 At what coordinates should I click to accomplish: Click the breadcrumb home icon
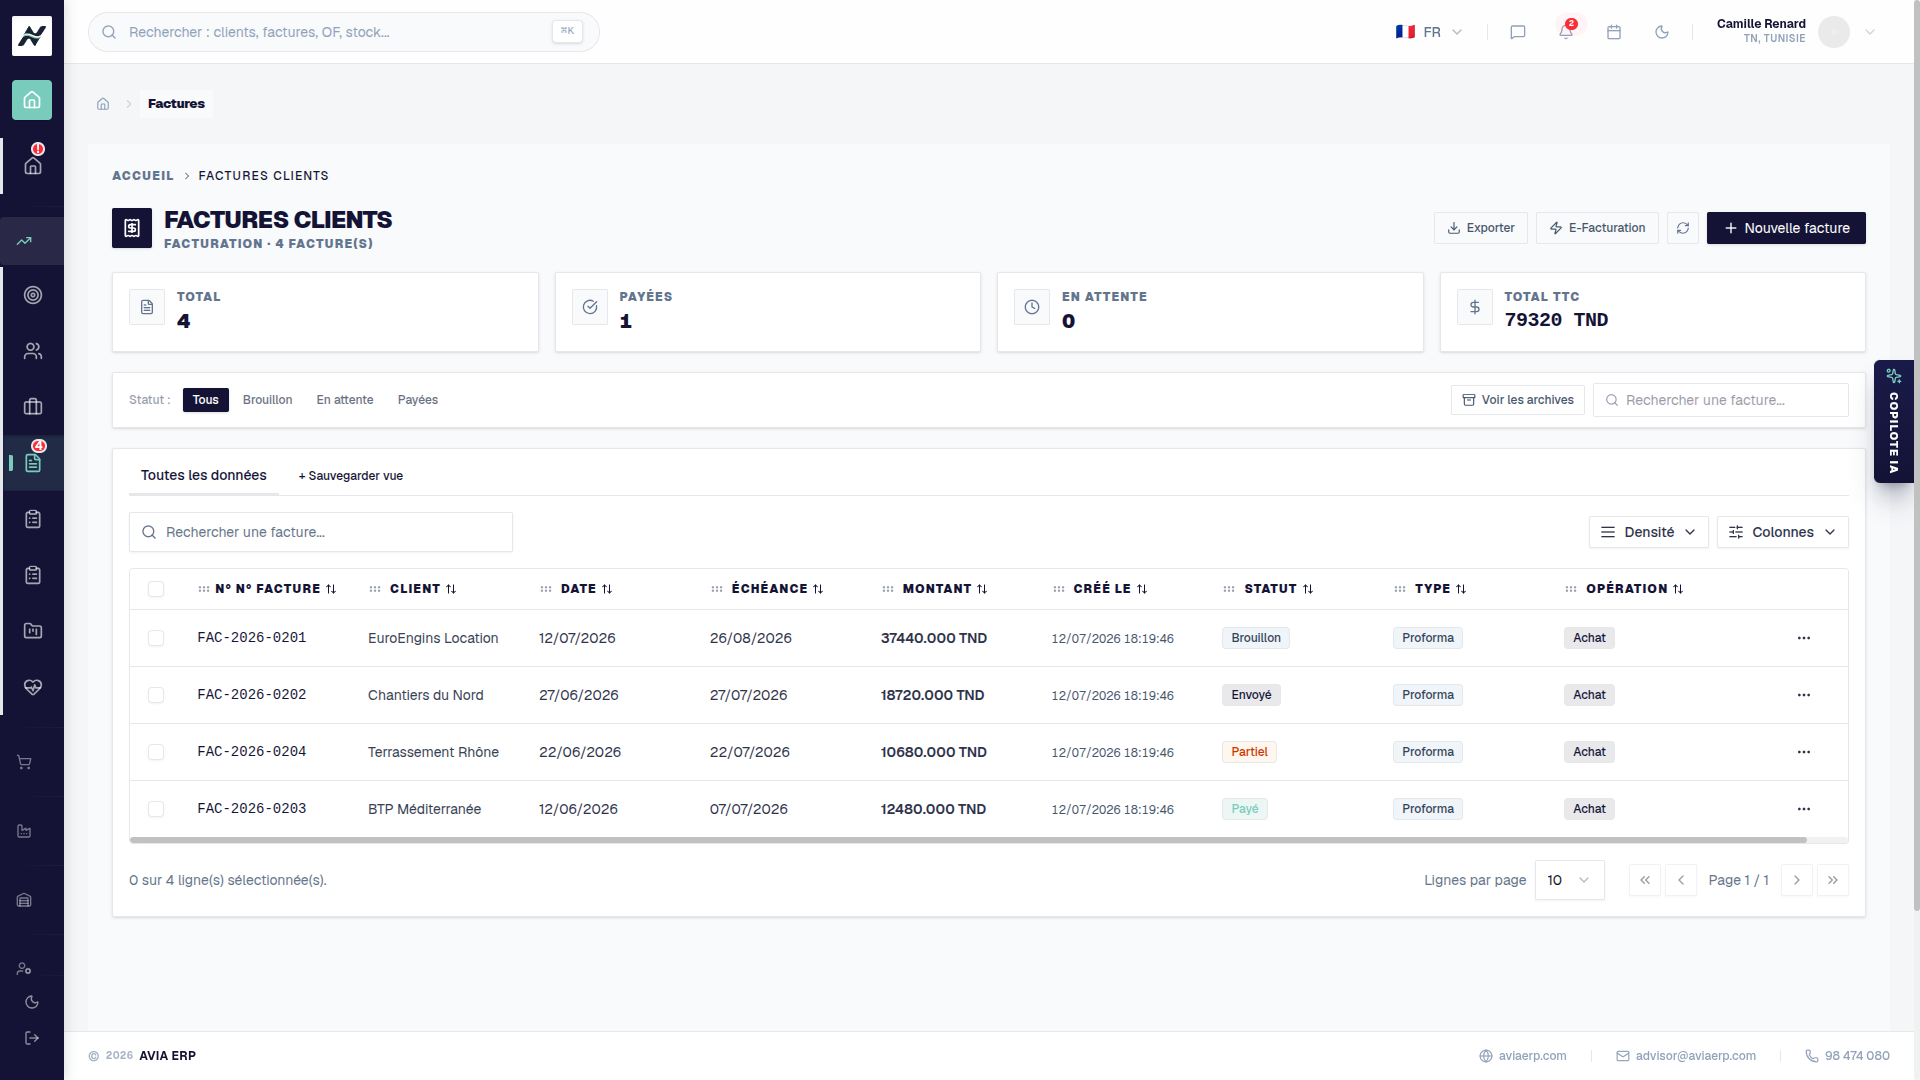tap(103, 104)
